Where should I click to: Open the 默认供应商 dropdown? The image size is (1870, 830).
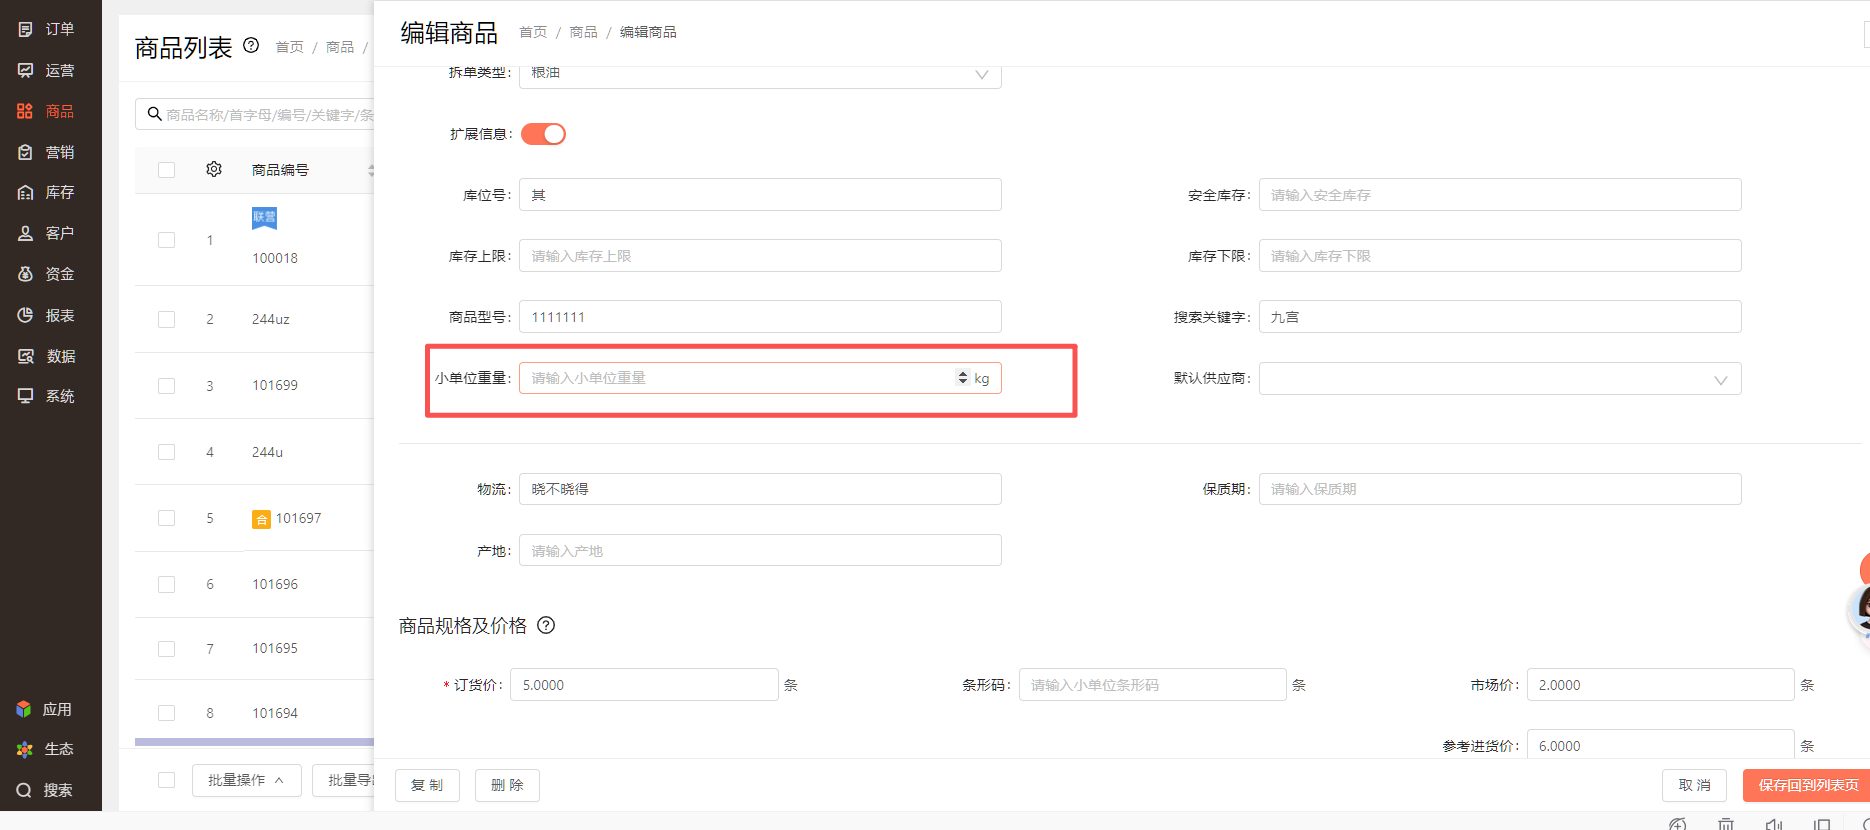tap(1500, 379)
